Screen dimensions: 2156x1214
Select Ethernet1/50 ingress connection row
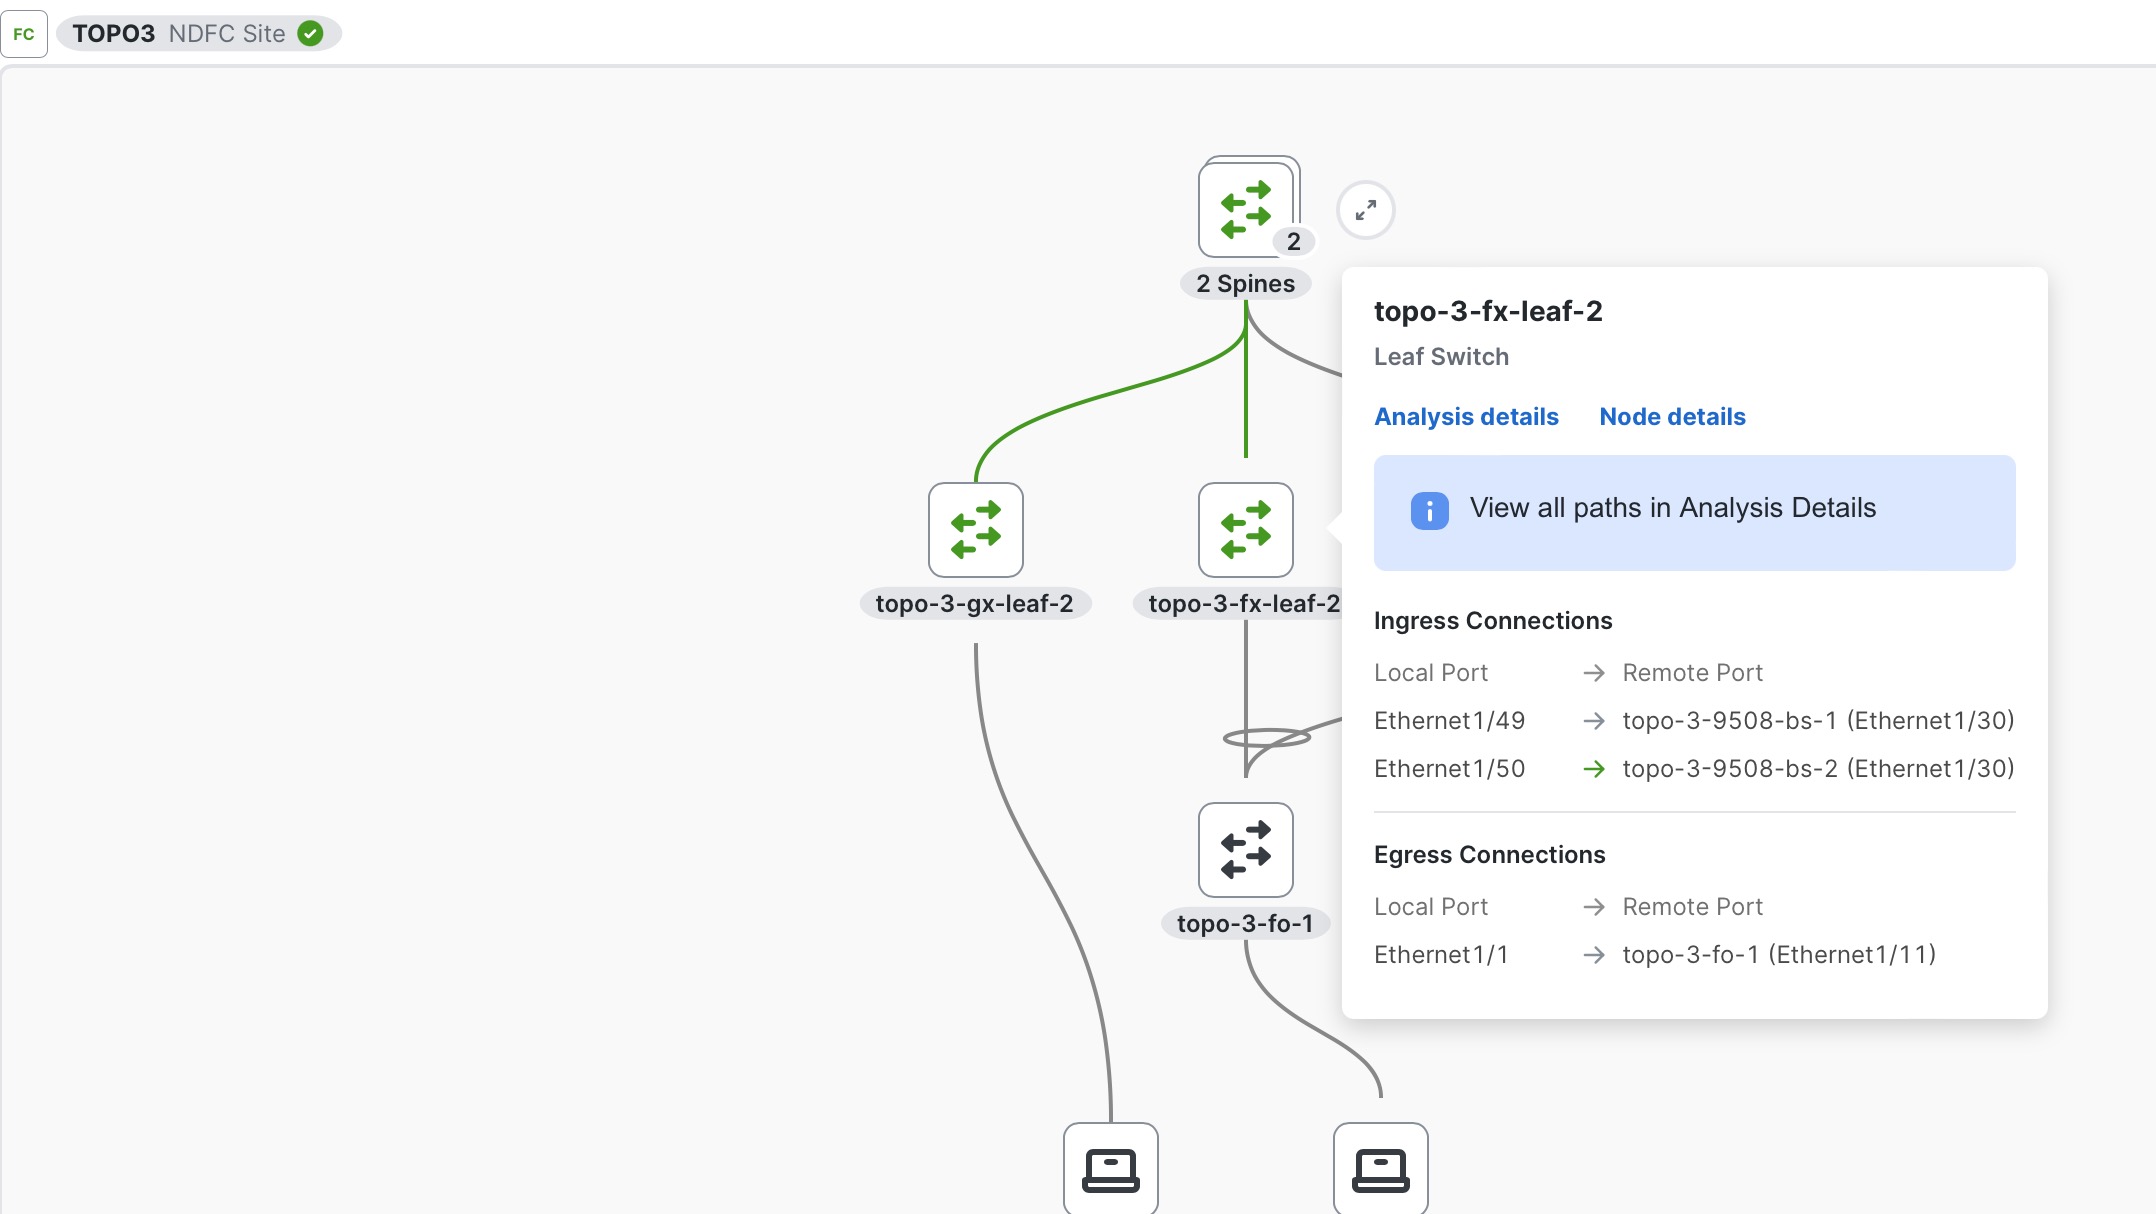coord(1694,768)
